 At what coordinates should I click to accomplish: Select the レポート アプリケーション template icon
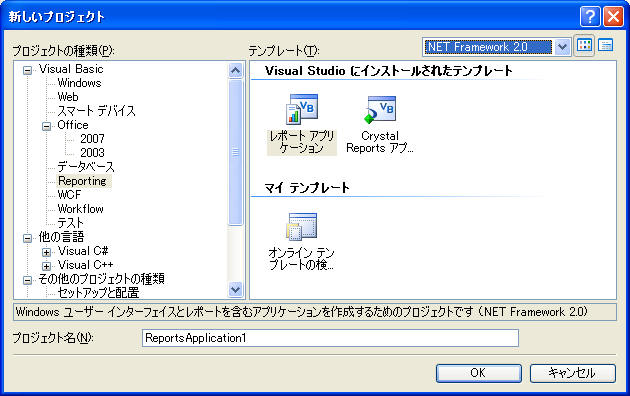[302, 109]
